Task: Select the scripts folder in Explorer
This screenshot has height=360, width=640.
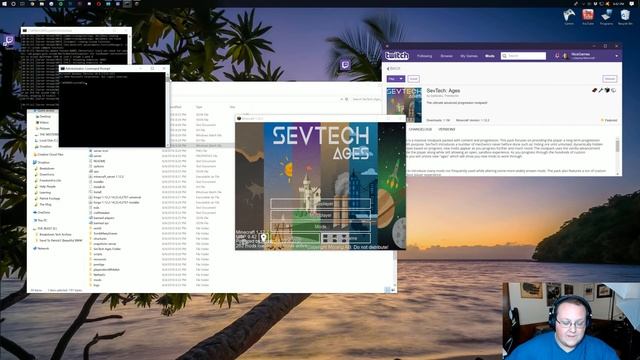Action: [98, 254]
